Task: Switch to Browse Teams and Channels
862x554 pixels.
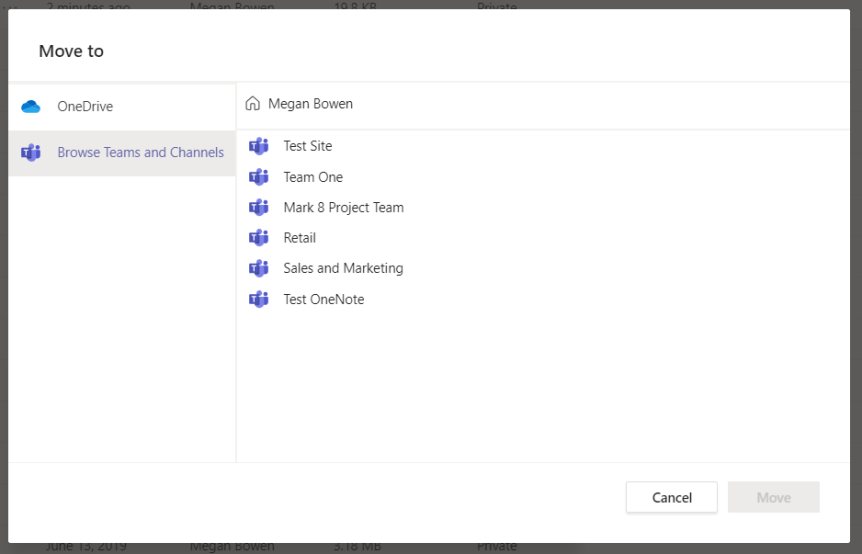Action: point(140,153)
